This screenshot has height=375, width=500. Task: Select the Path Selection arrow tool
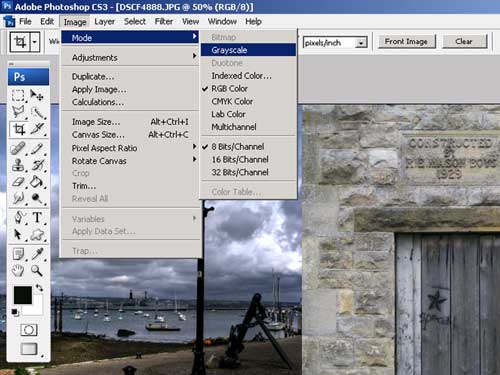pyautogui.click(x=18, y=235)
